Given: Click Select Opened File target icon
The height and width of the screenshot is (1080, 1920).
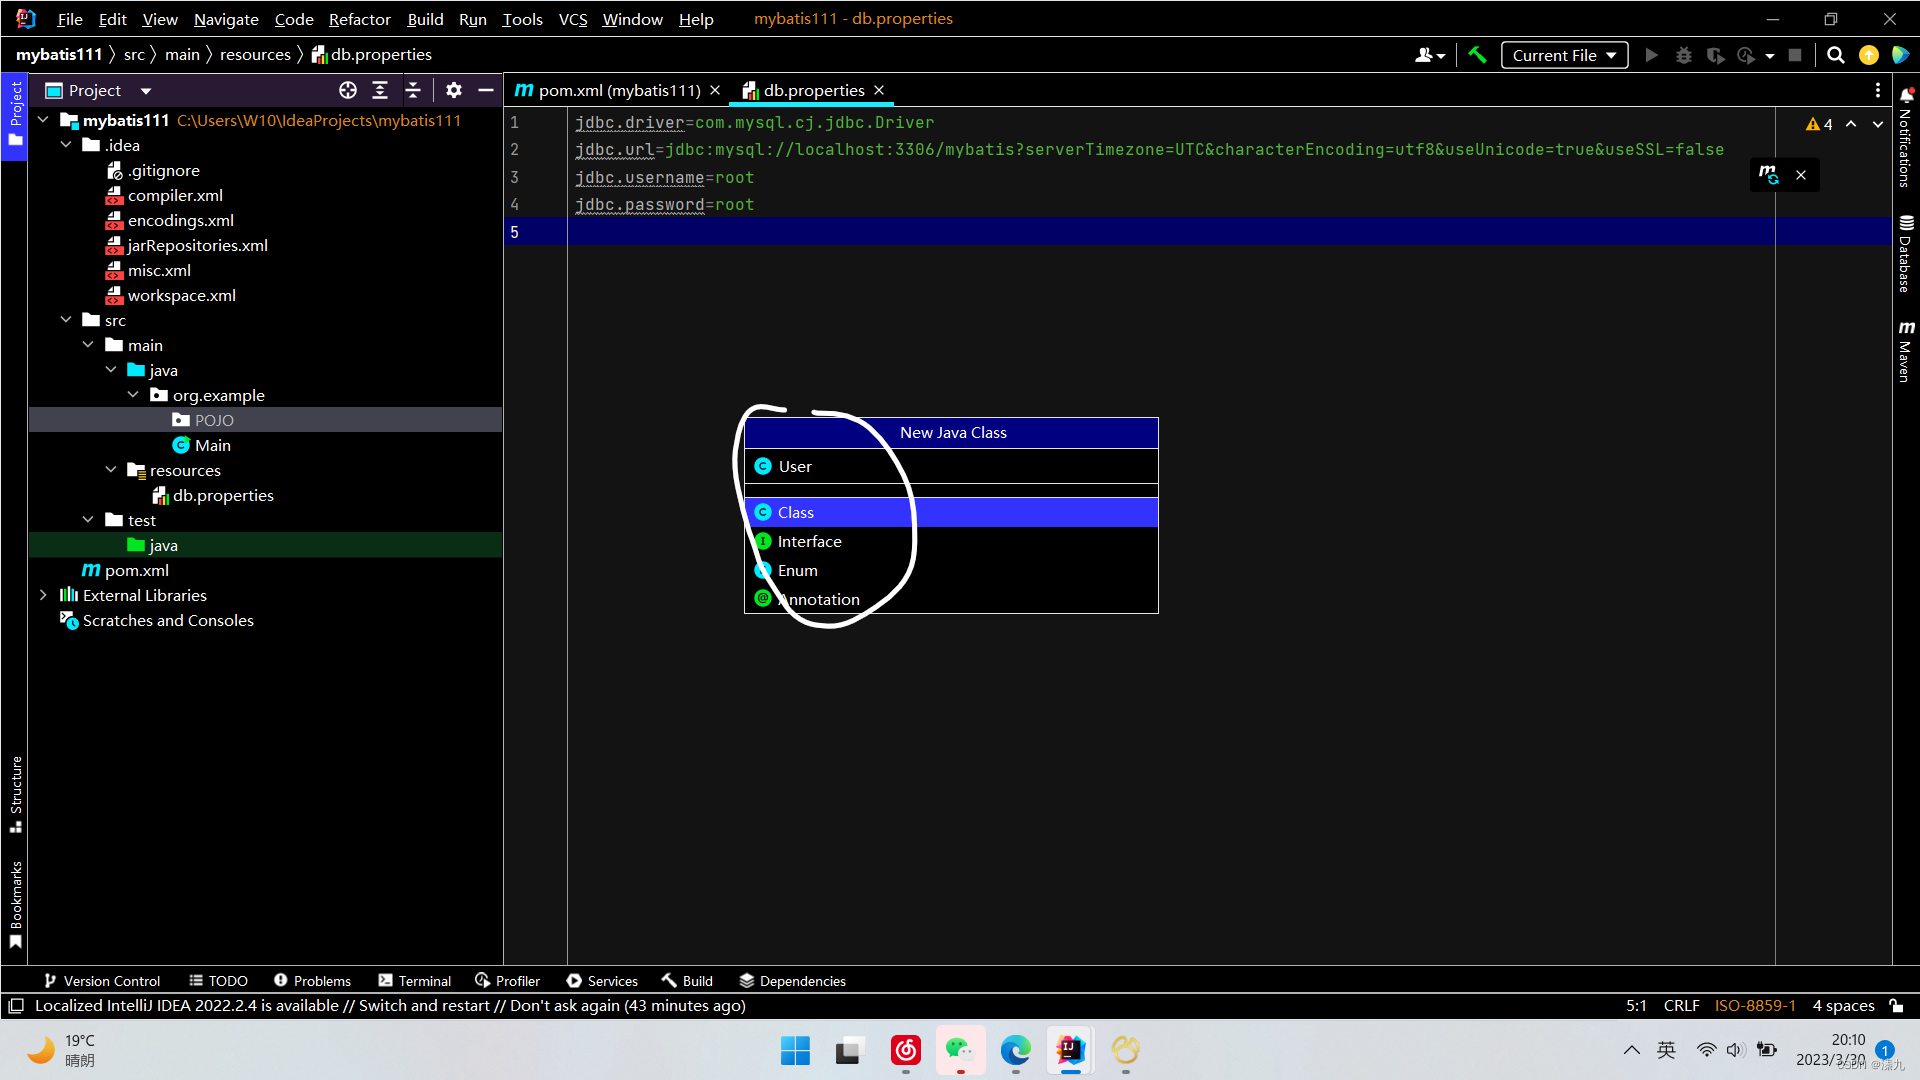Looking at the screenshot, I should [347, 90].
